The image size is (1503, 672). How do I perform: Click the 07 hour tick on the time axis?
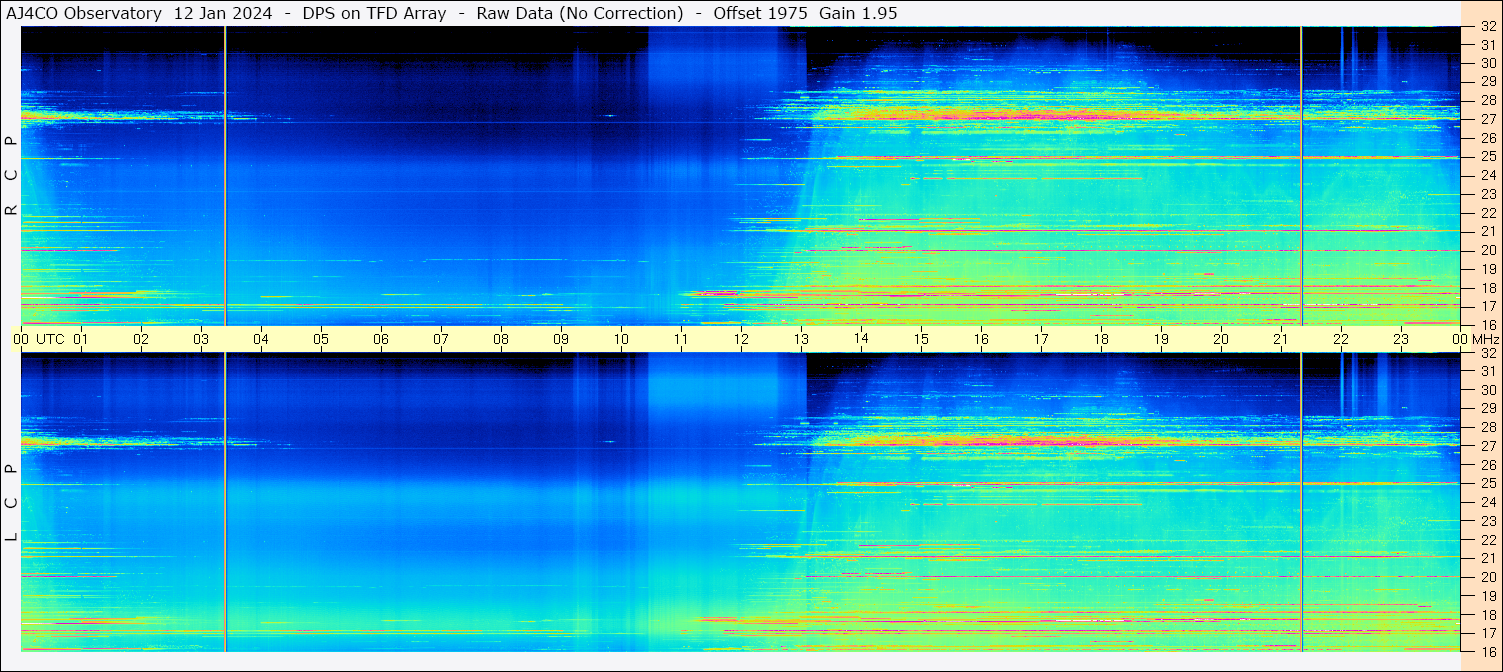pyautogui.click(x=441, y=339)
